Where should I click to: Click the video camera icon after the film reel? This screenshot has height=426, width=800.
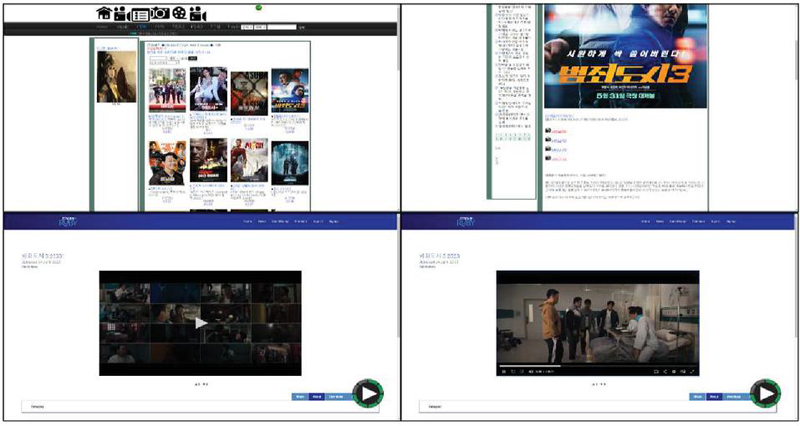click(197, 13)
